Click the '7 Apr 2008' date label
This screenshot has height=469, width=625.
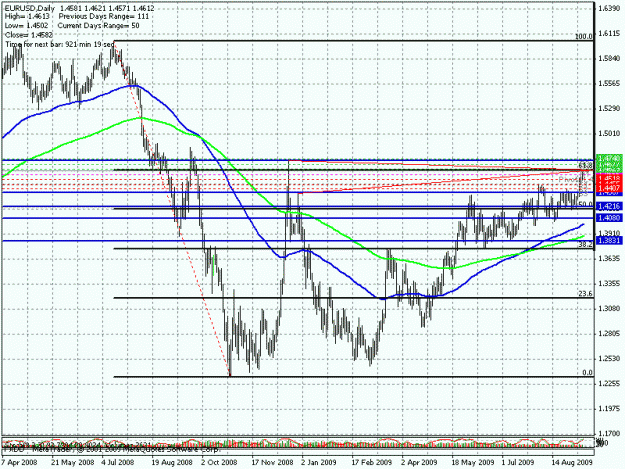pos(19,463)
